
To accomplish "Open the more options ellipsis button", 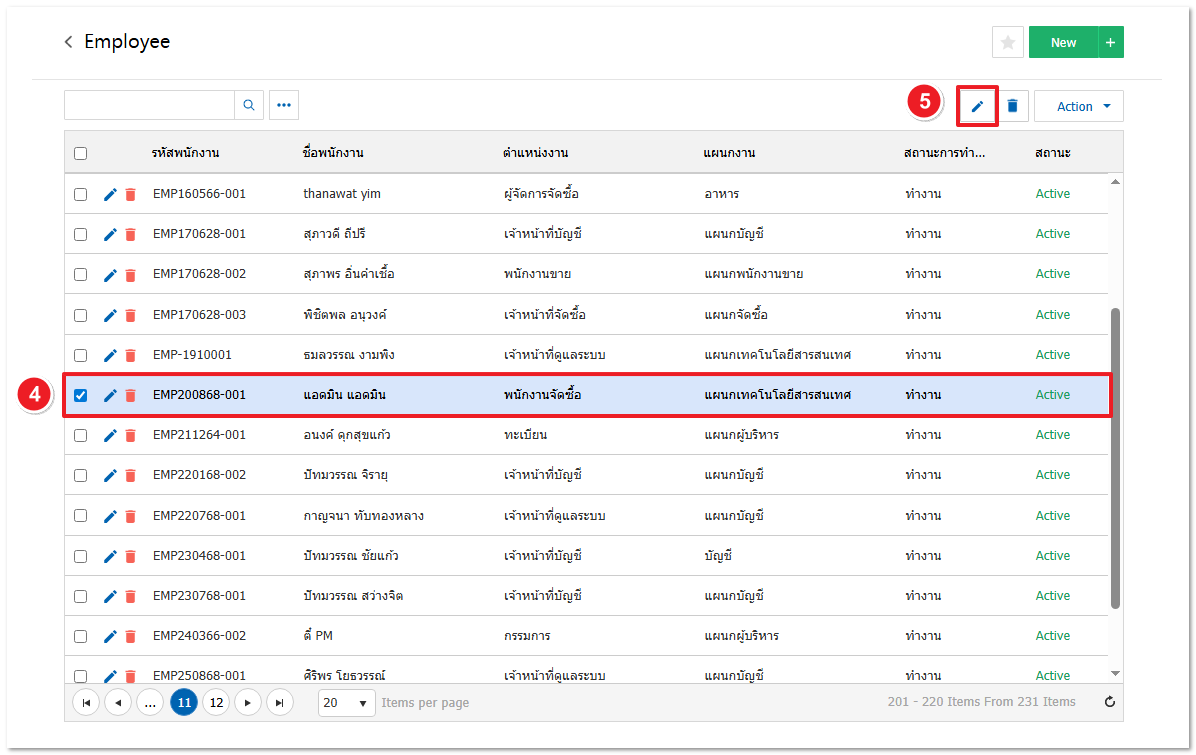I will pos(284,105).
